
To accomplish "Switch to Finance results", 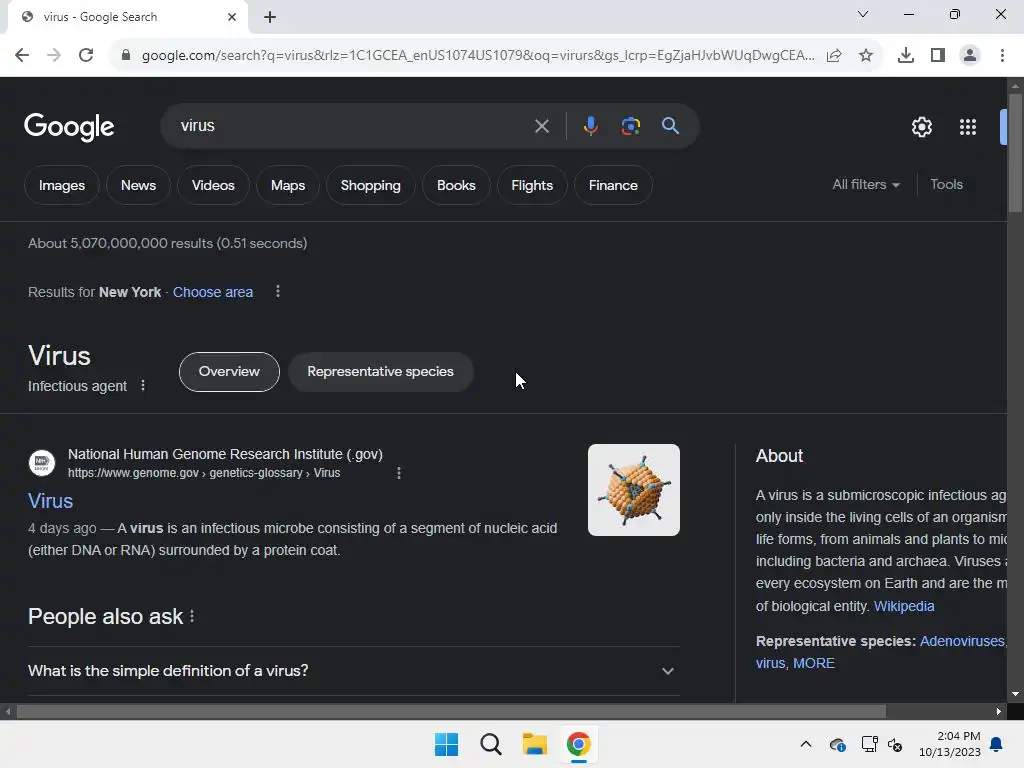I will coord(613,185).
